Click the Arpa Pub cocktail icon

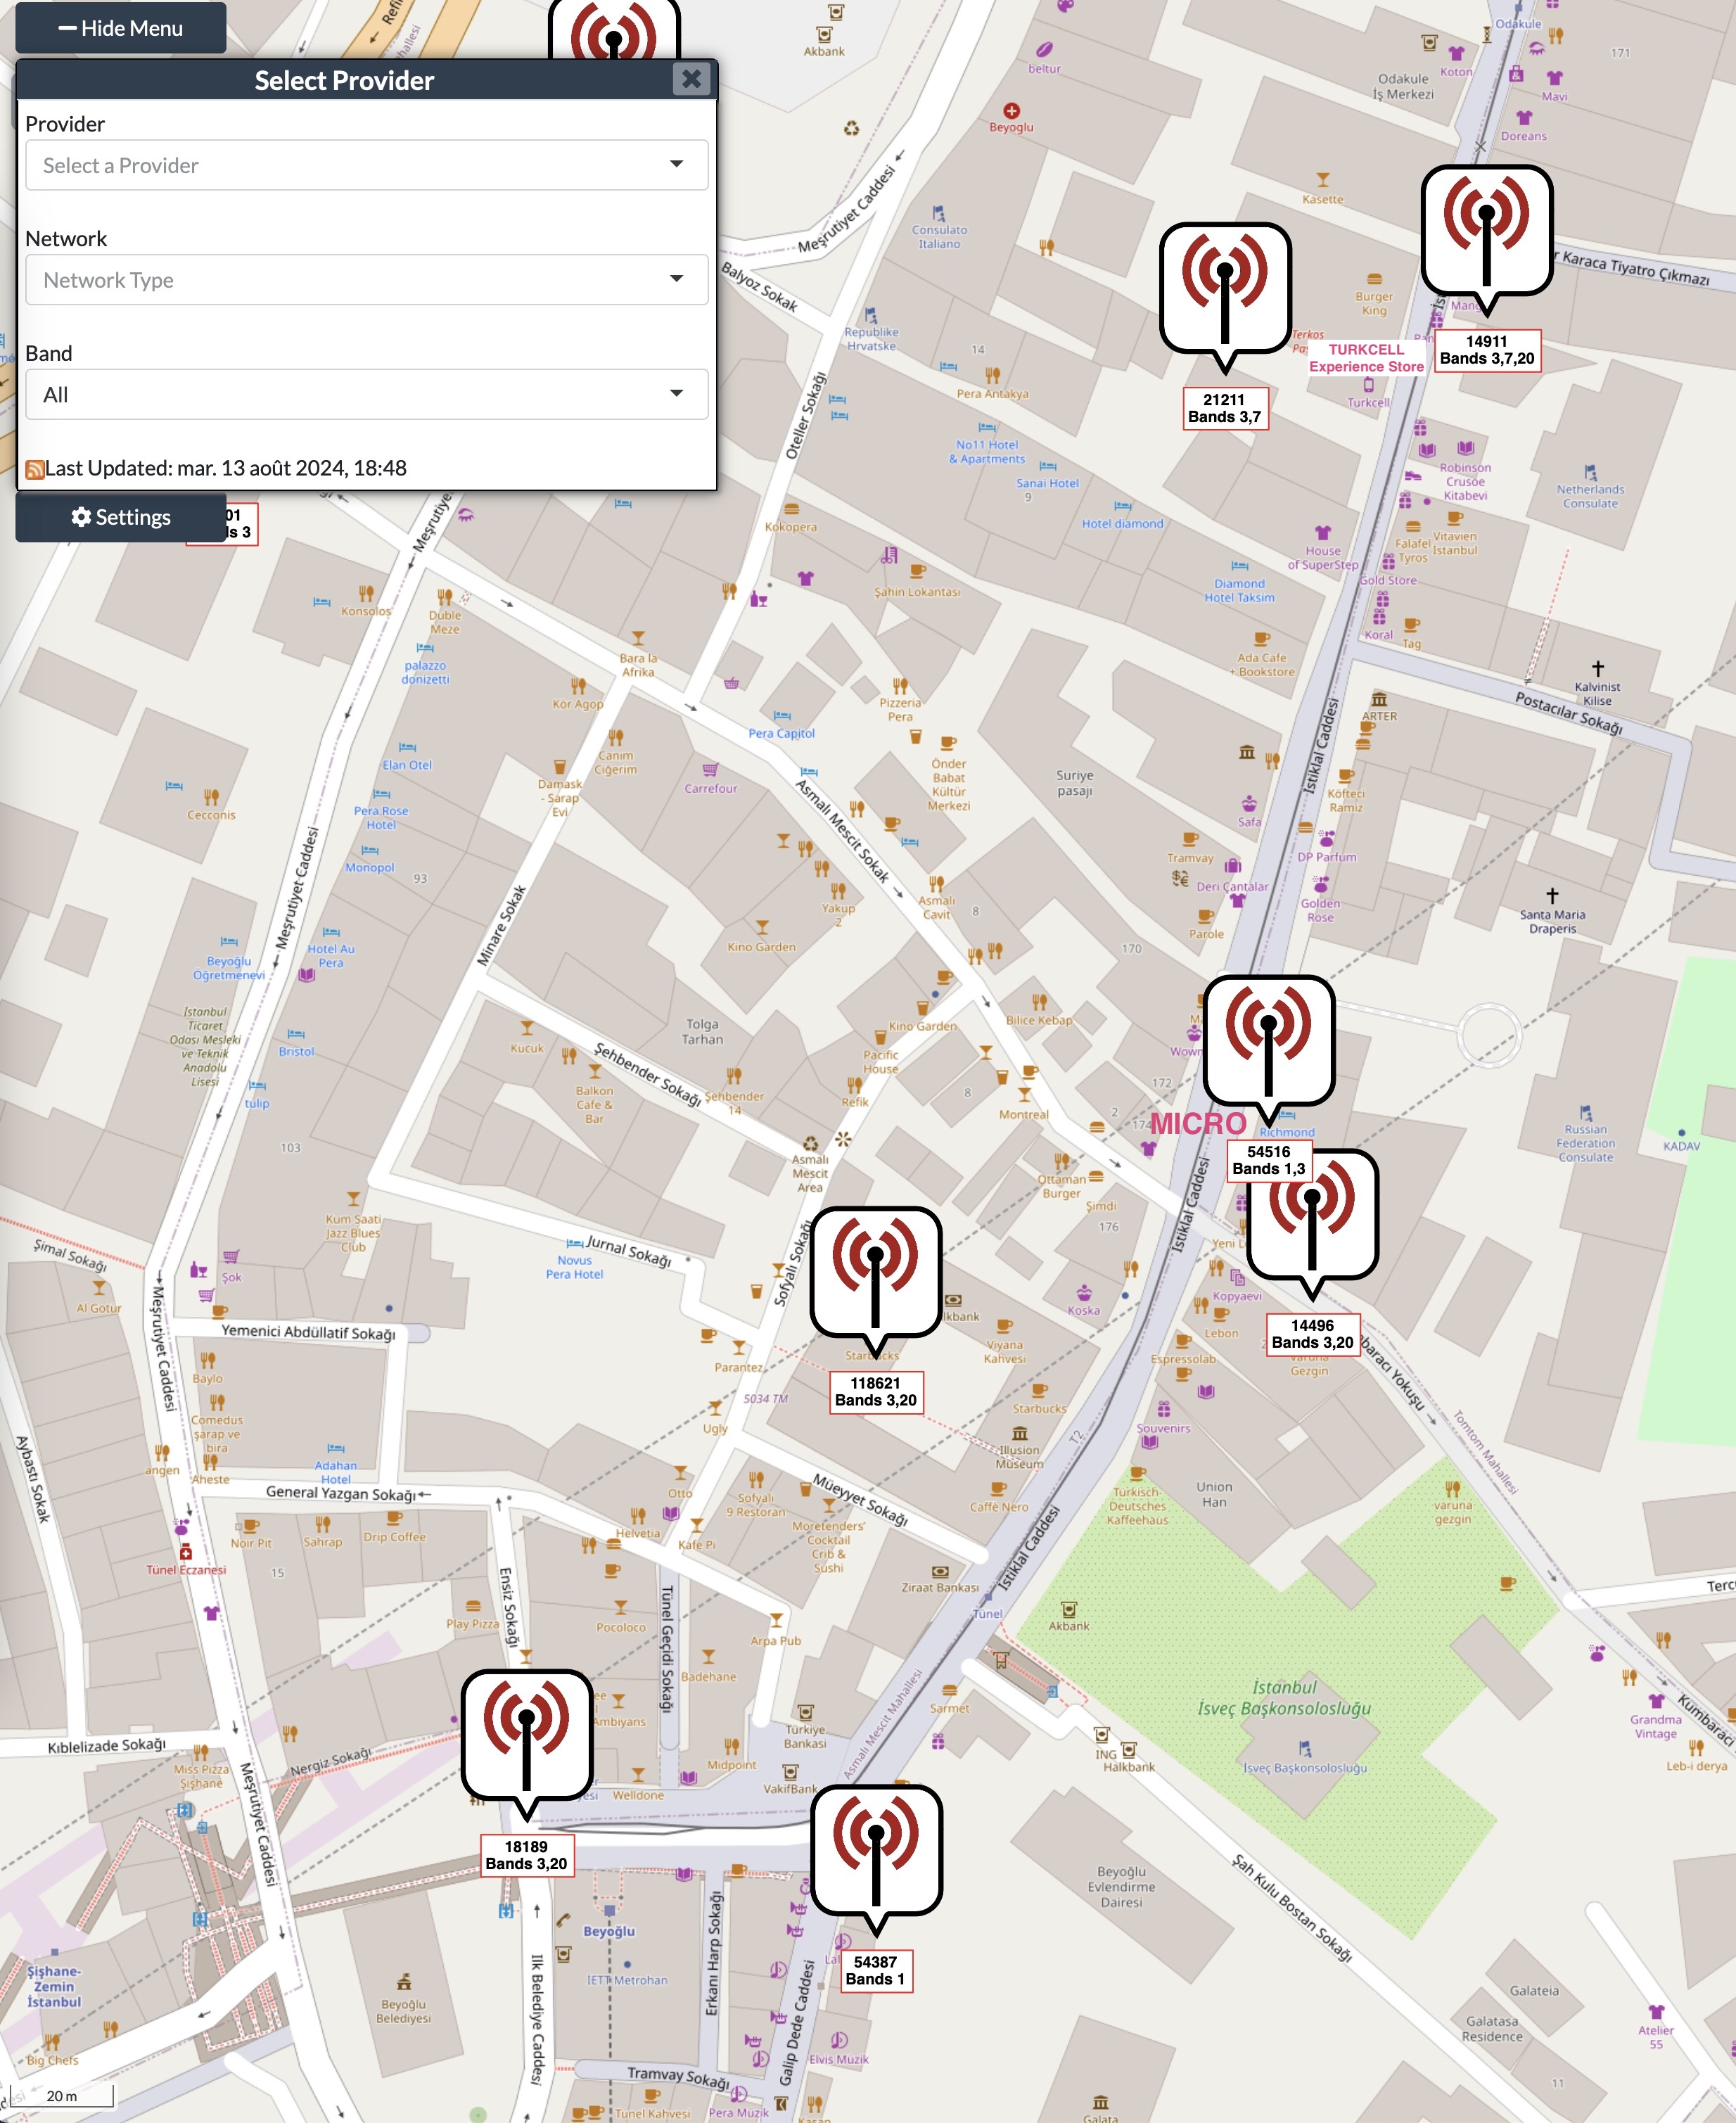[x=776, y=1619]
